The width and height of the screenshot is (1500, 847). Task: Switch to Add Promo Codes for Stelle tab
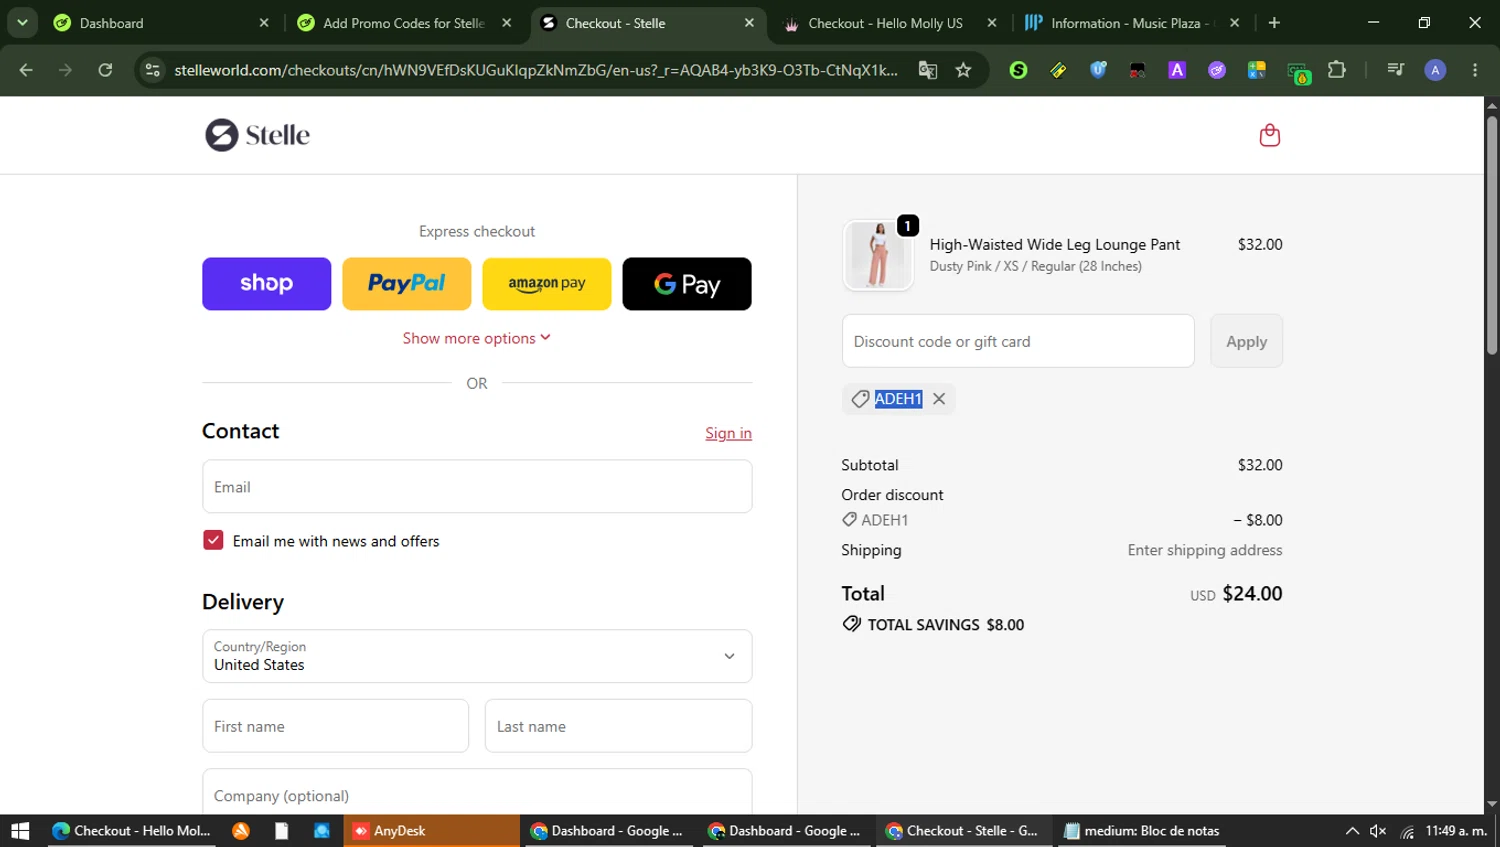[x=403, y=23]
